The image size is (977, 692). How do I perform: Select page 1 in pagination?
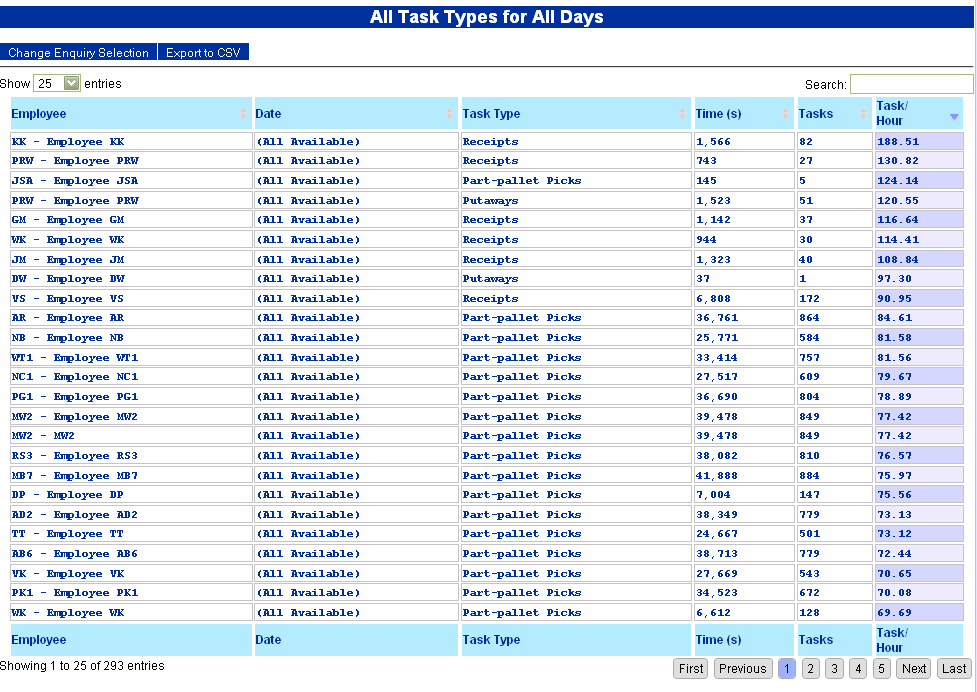787,668
